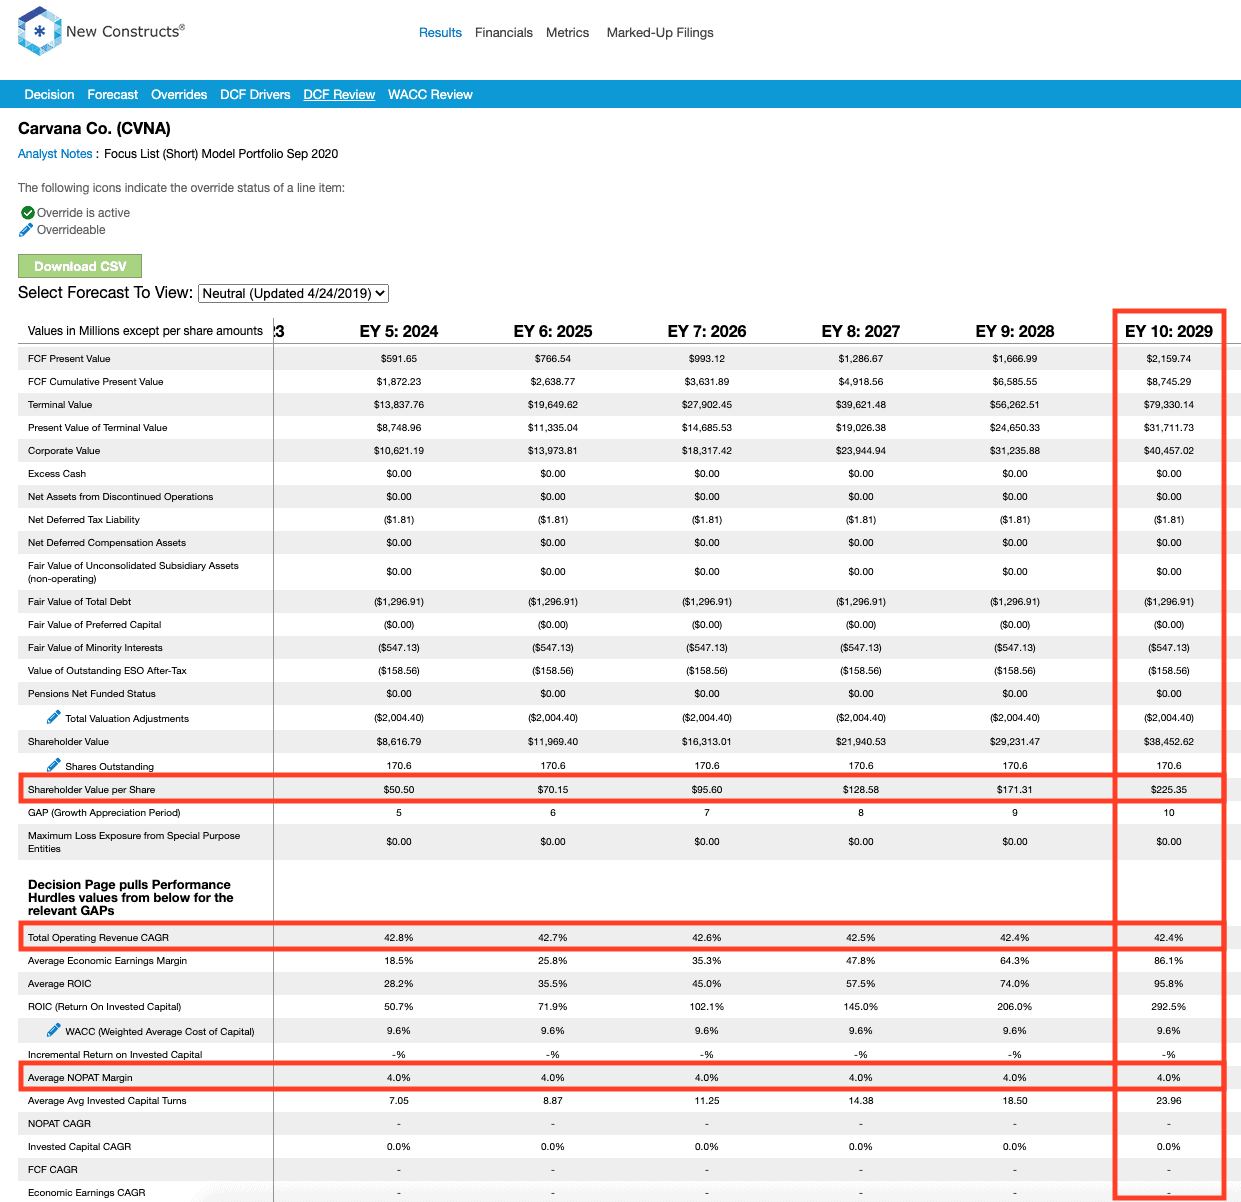Click the $8,745.29 cumulative present value cell
The image size is (1241, 1202).
click(x=1169, y=382)
